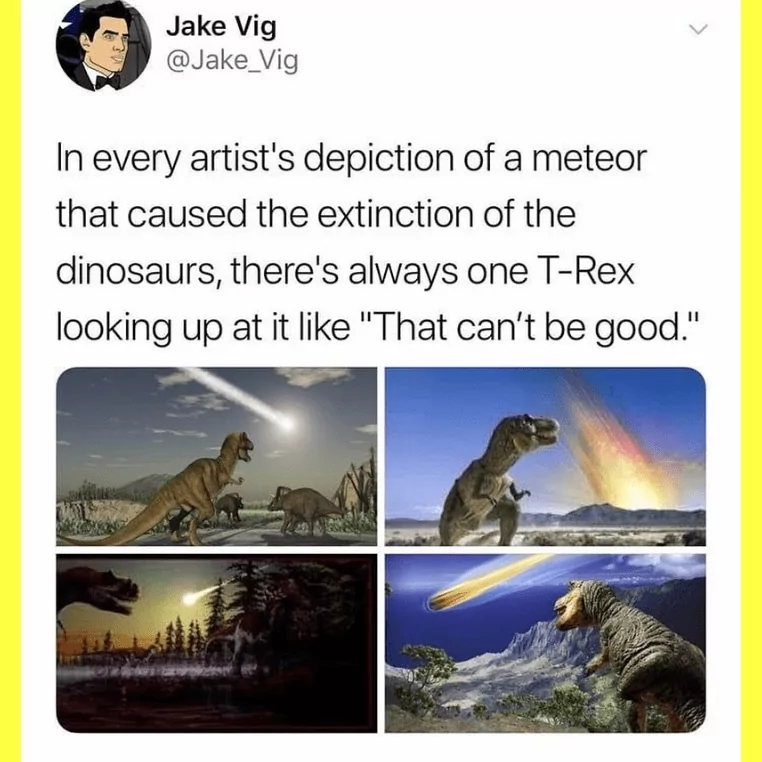Open Jake Vig's profile avatar
This screenshot has width=762, height=762.
click(x=103, y=45)
